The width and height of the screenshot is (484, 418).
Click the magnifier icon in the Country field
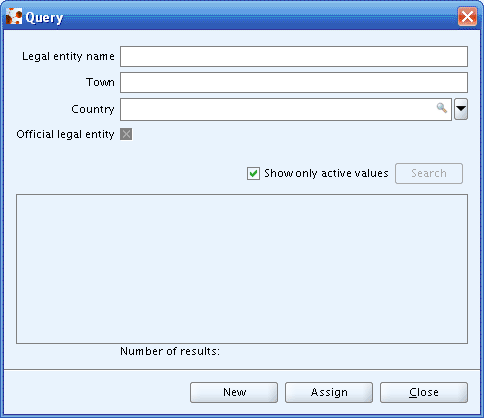click(442, 108)
